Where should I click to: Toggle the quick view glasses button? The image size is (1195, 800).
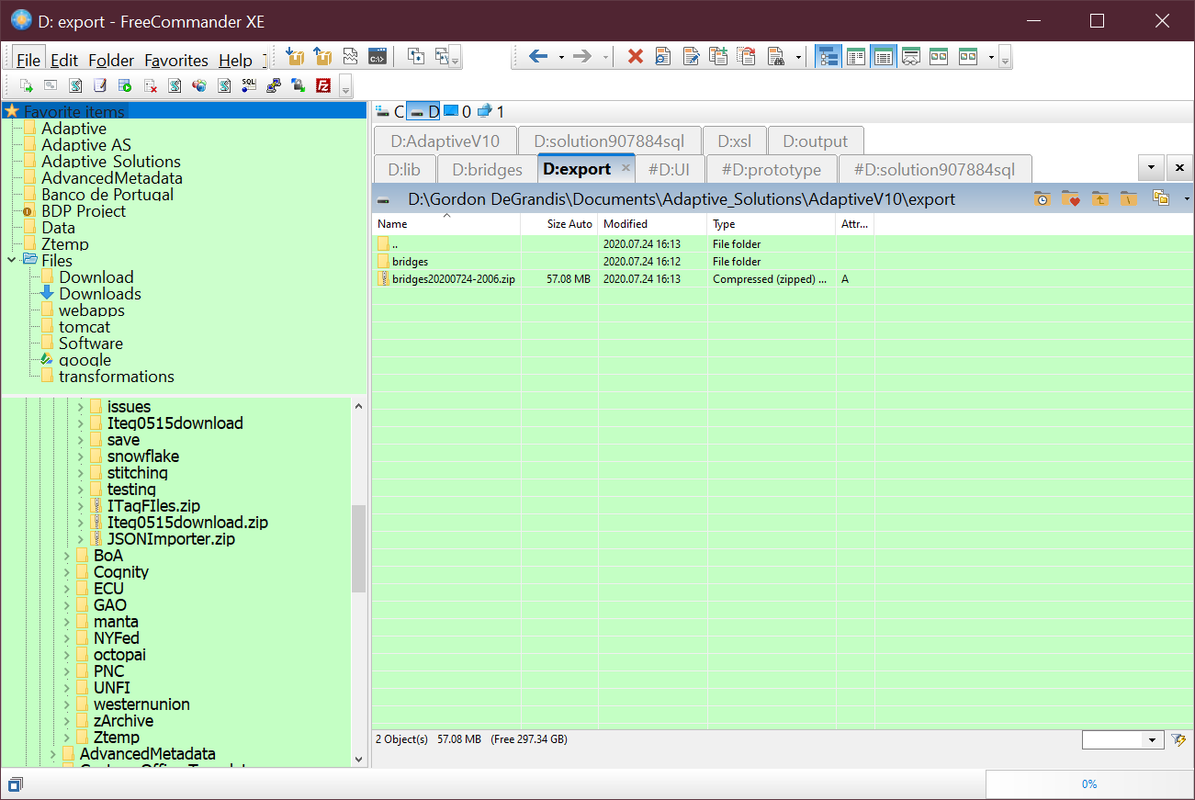pyautogui.click(x=911, y=56)
